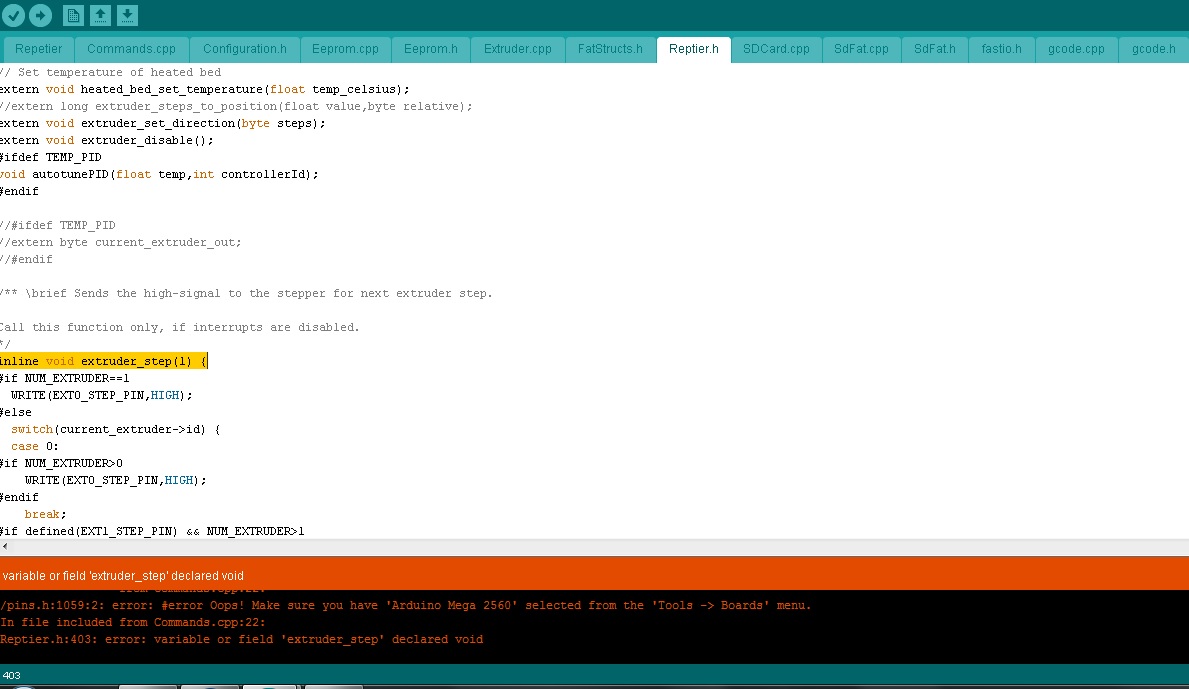
Task: Click the horizontal scrollbar left arrow
Action: point(5,546)
